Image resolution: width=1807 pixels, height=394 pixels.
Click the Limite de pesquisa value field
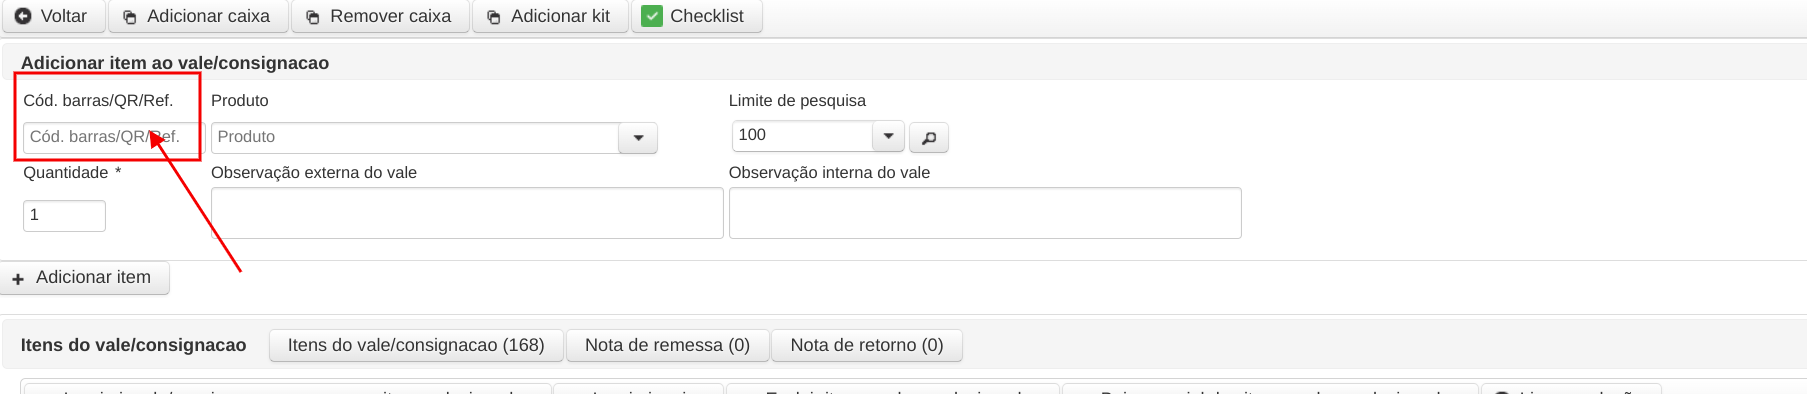(802, 135)
